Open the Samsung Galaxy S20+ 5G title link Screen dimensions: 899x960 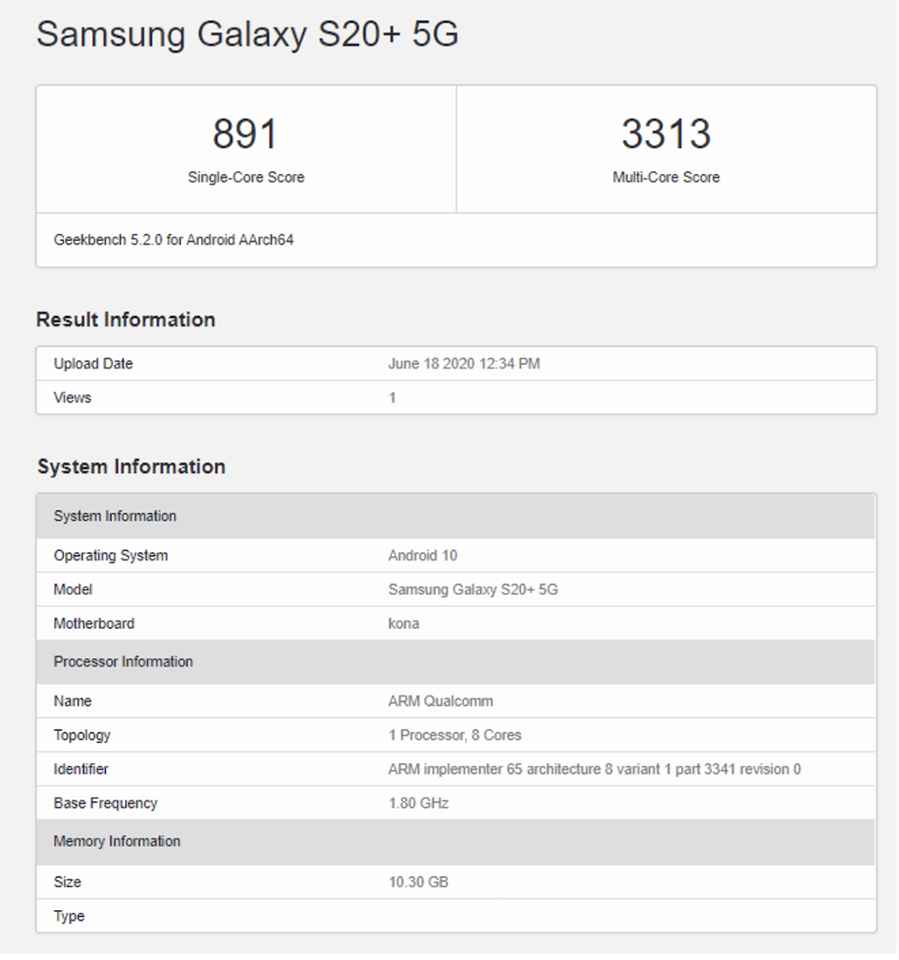[246, 35]
